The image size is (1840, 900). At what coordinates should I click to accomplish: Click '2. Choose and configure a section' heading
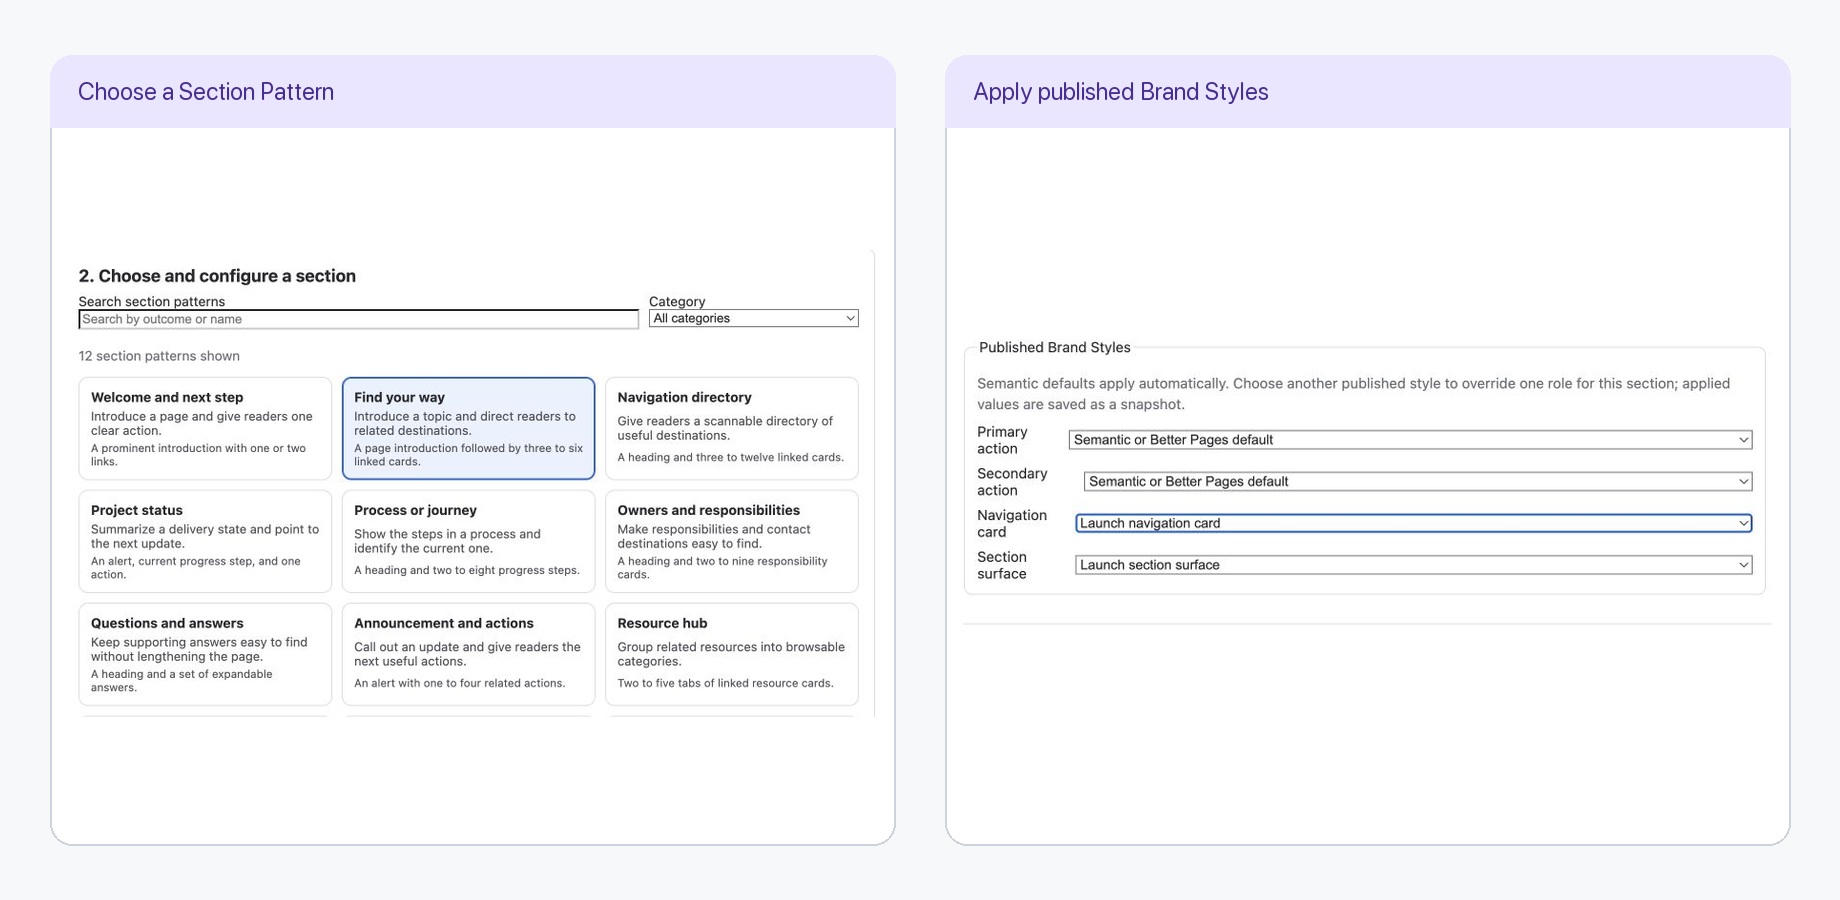coord(217,276)
